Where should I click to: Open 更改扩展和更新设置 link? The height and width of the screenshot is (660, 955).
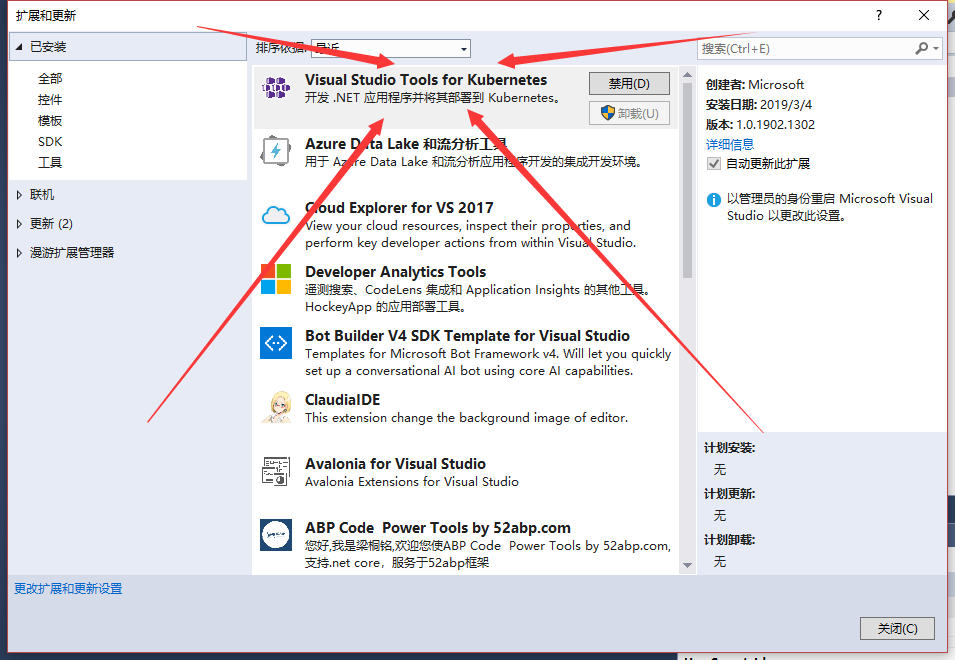[68, 589]
